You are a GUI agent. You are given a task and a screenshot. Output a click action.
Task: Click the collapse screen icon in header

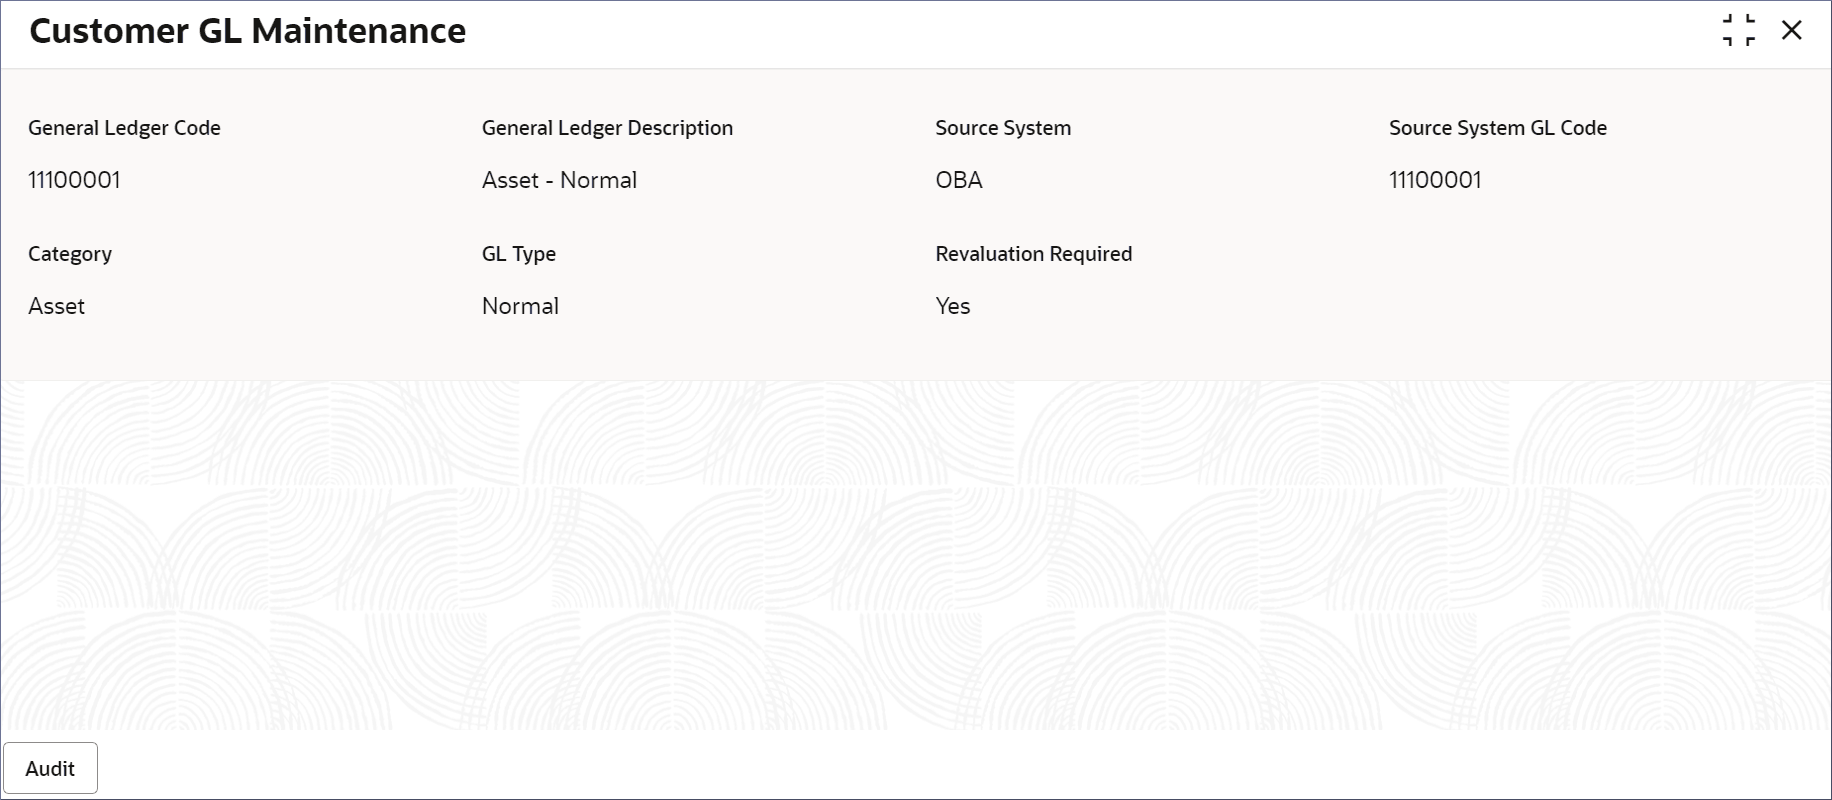pos(1739,30)
